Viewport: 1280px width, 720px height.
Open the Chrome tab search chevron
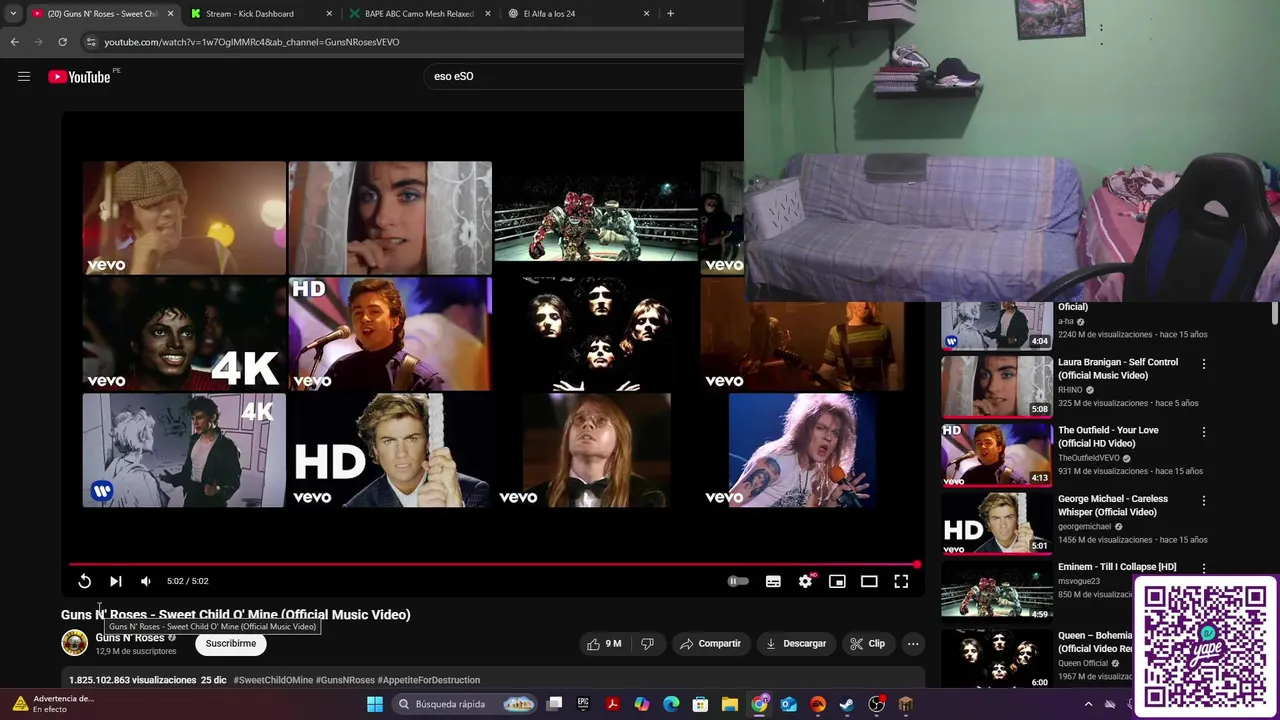click(x=12, y=14)
